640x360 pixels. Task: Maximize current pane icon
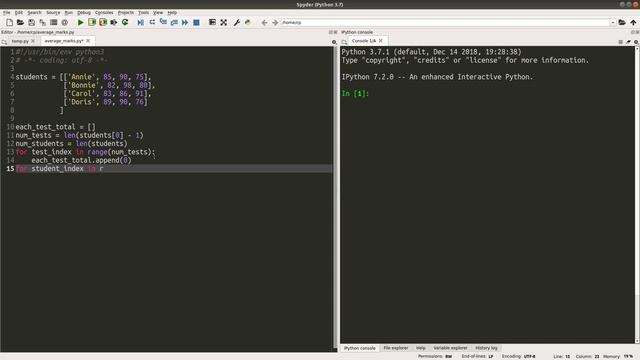point(212,22)
